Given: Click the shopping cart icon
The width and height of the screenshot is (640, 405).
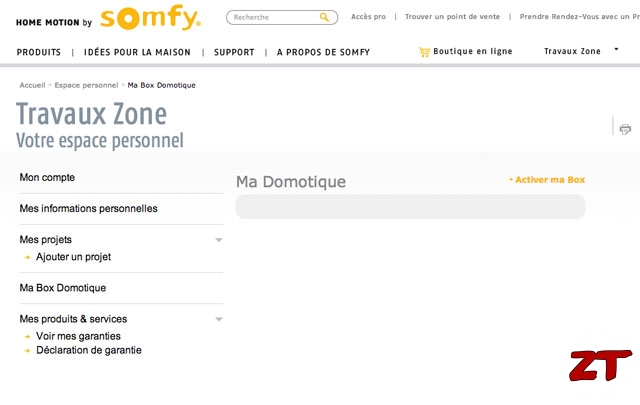Looking at the screenshot, I should pyautogui.click(x=424, y=52).
